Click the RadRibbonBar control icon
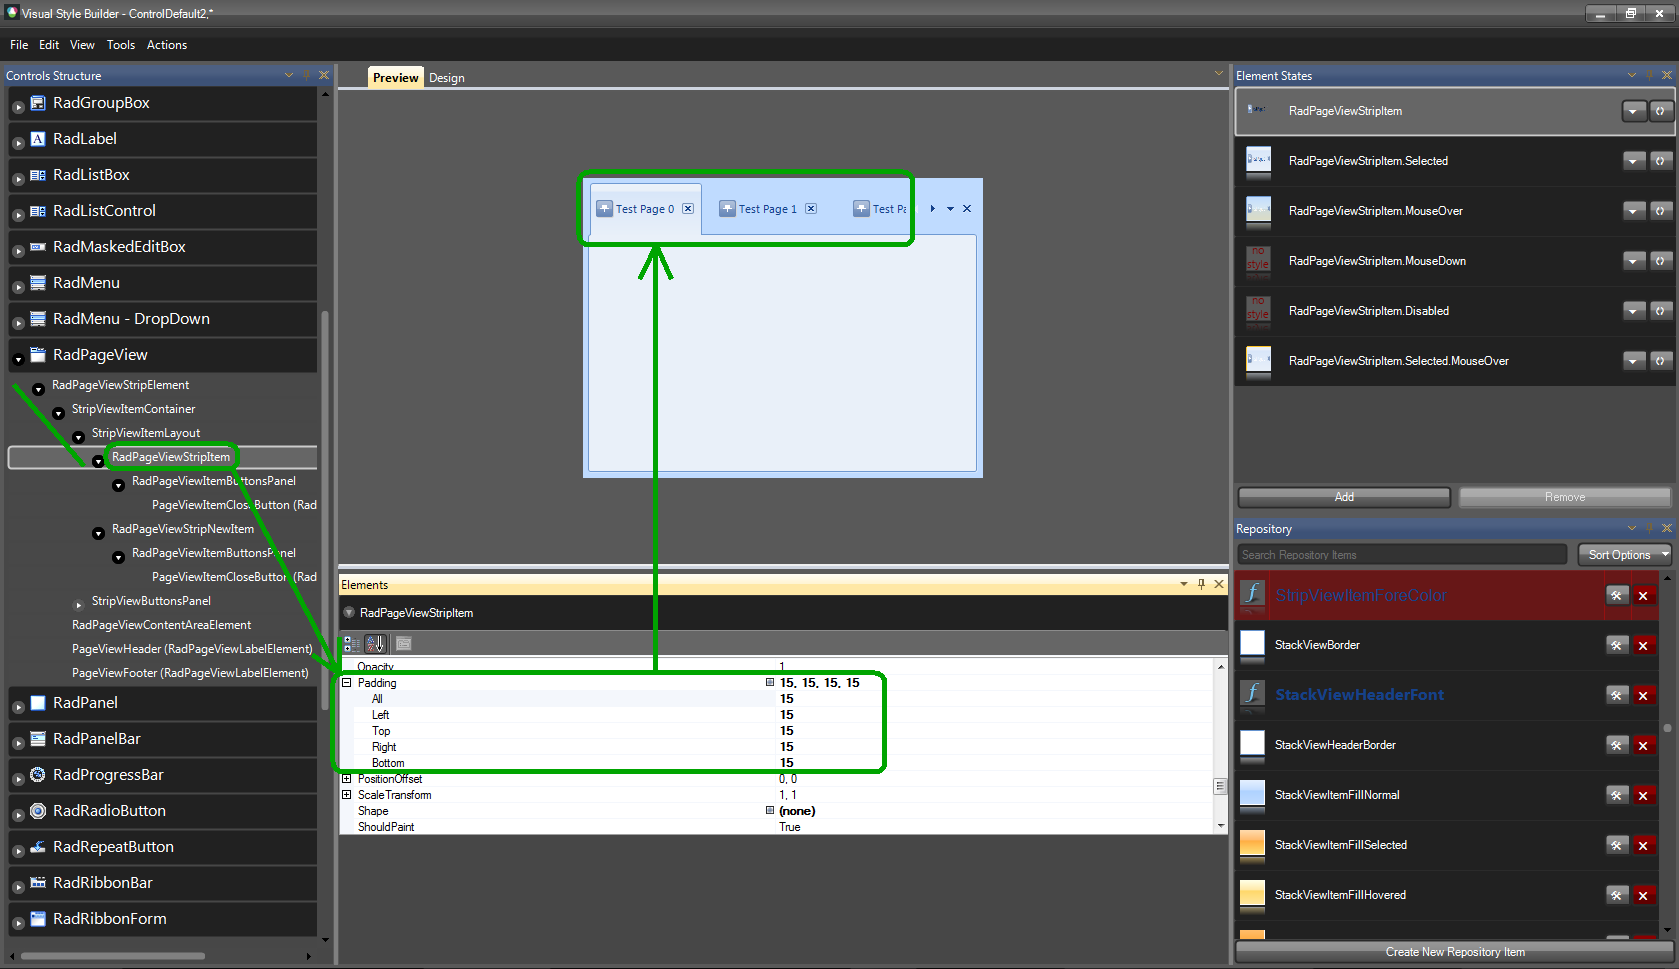Viewport: 1679px width, 969px height. (38, 883)
